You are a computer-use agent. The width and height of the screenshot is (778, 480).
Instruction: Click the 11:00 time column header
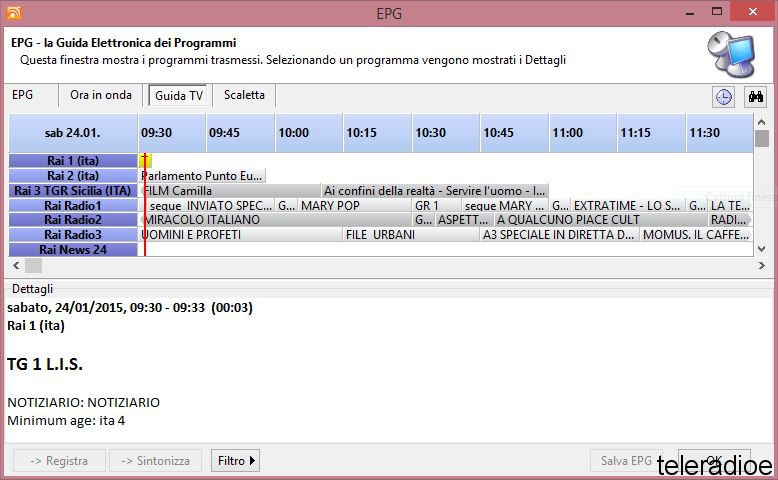tap(583, 133)
